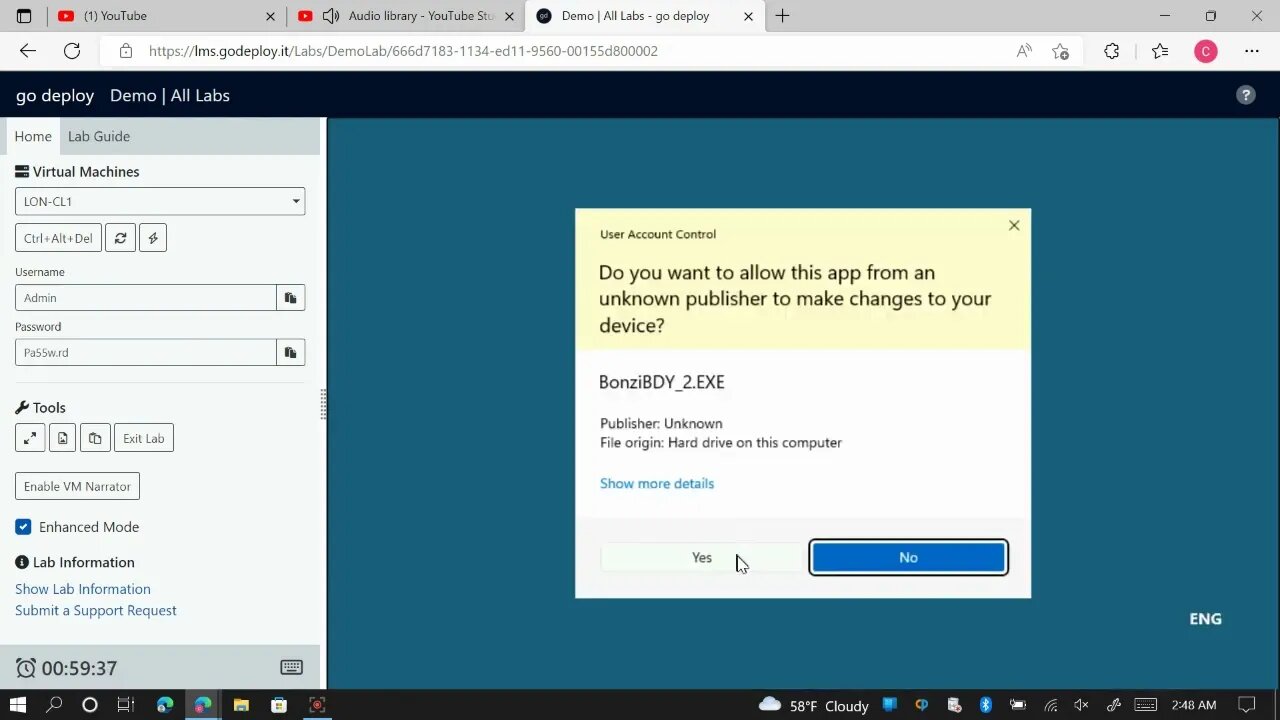This screenshot has height=720, width=1280.
Task: Open browser settings and more menu
Action: [1252, 51]
